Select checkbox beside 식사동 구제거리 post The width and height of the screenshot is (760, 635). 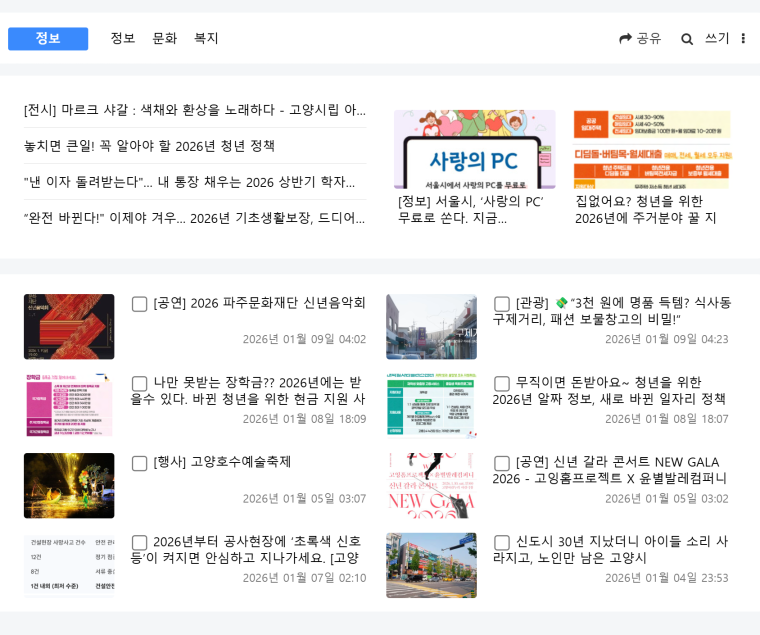[502, 304]
